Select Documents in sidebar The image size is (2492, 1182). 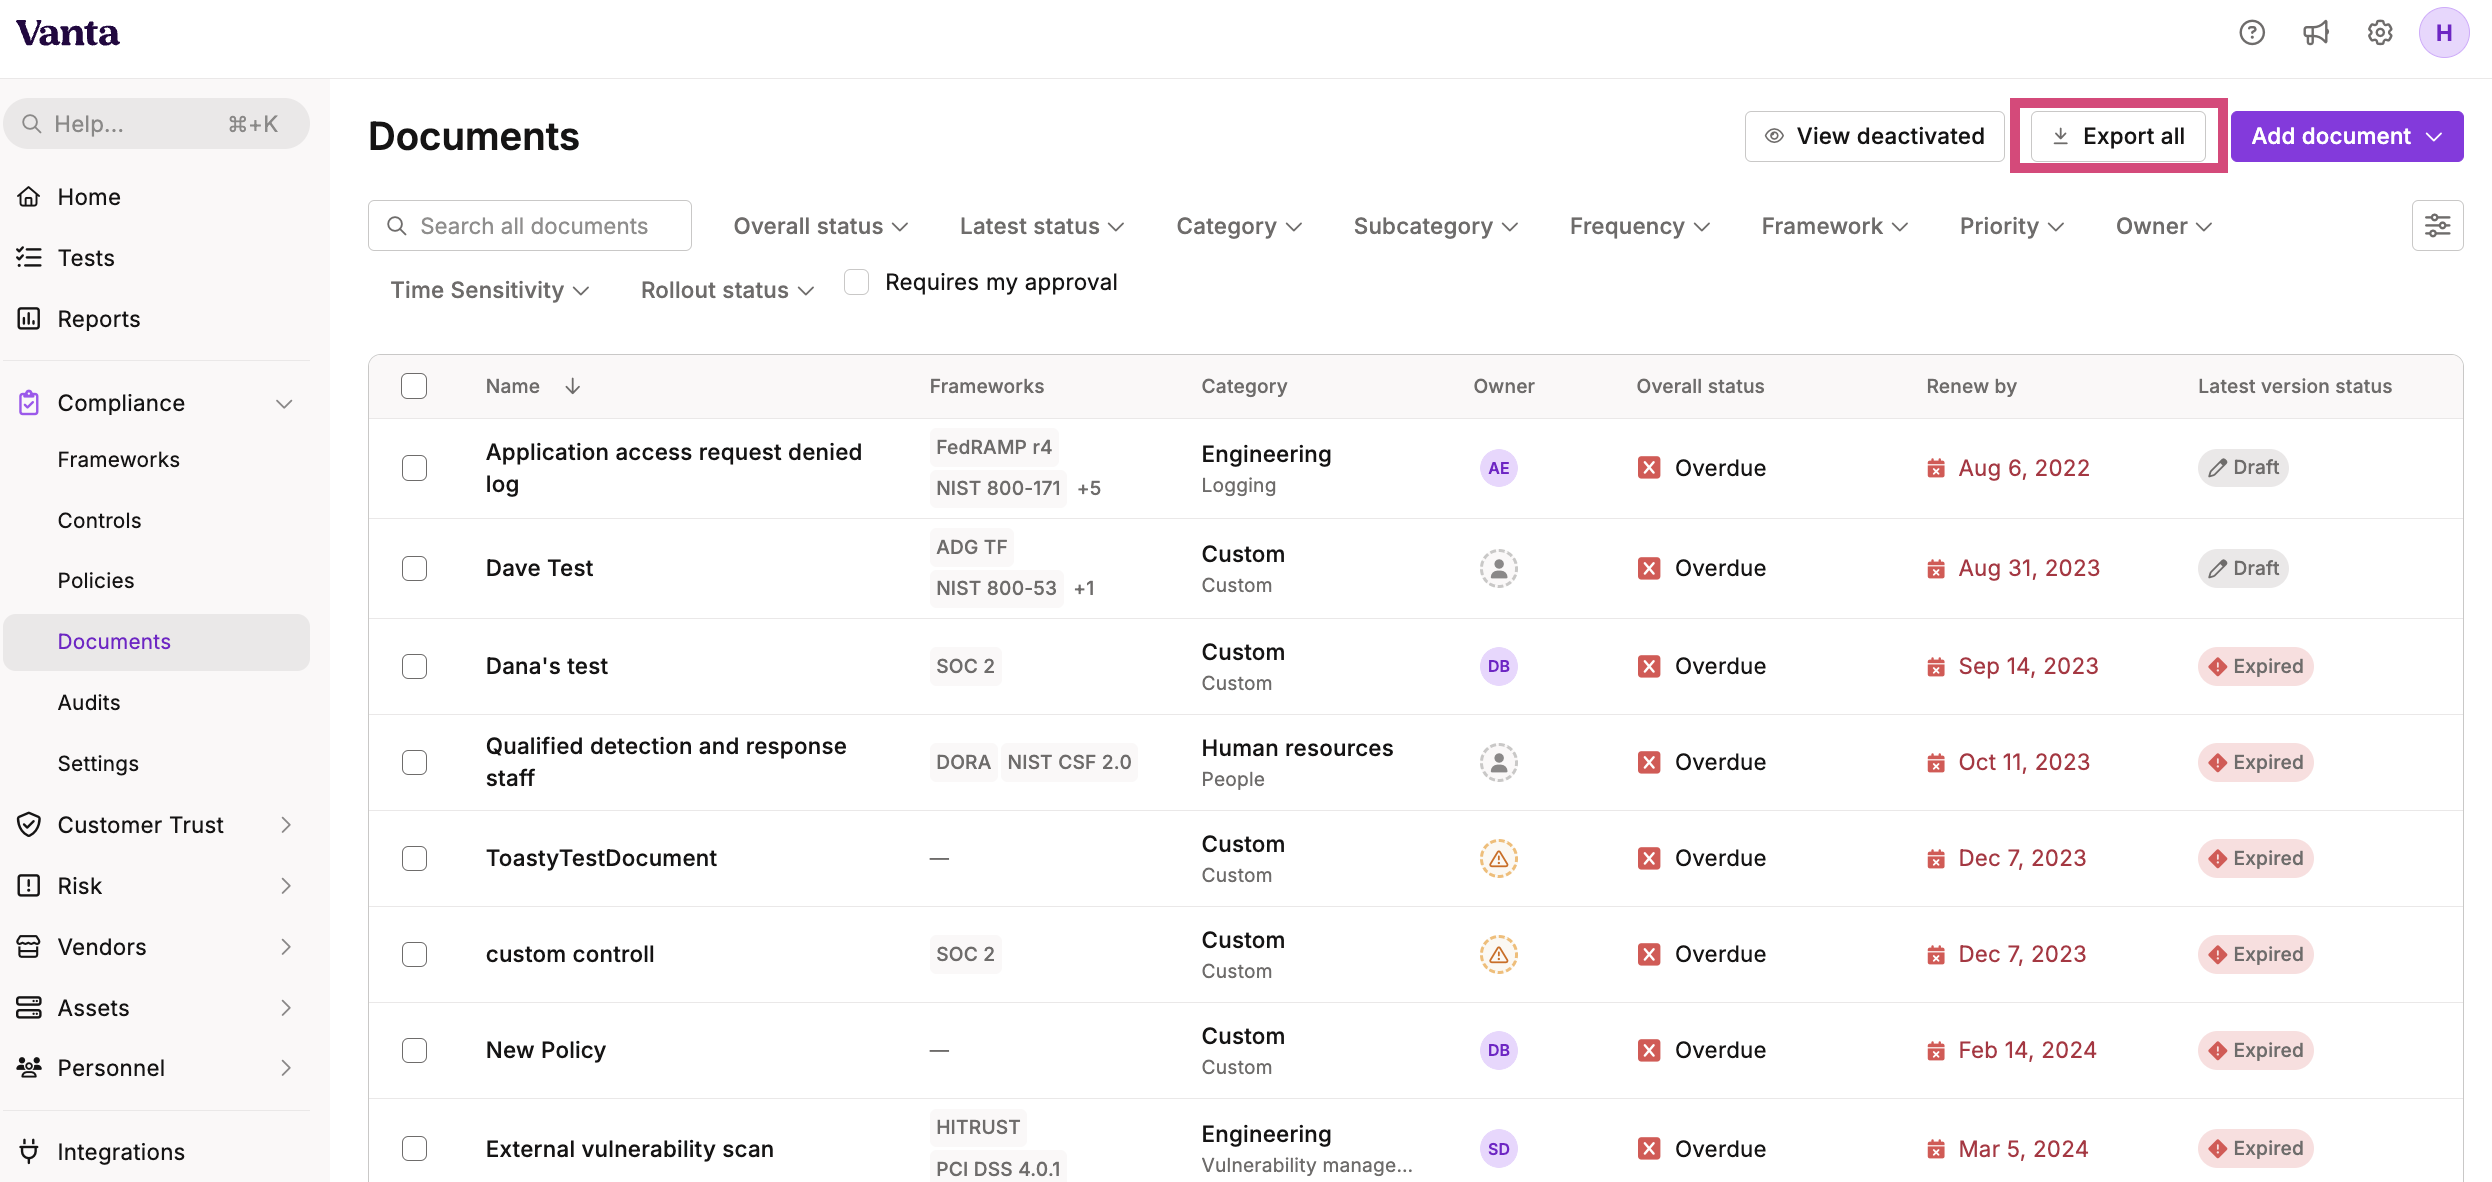coord(156,642)
